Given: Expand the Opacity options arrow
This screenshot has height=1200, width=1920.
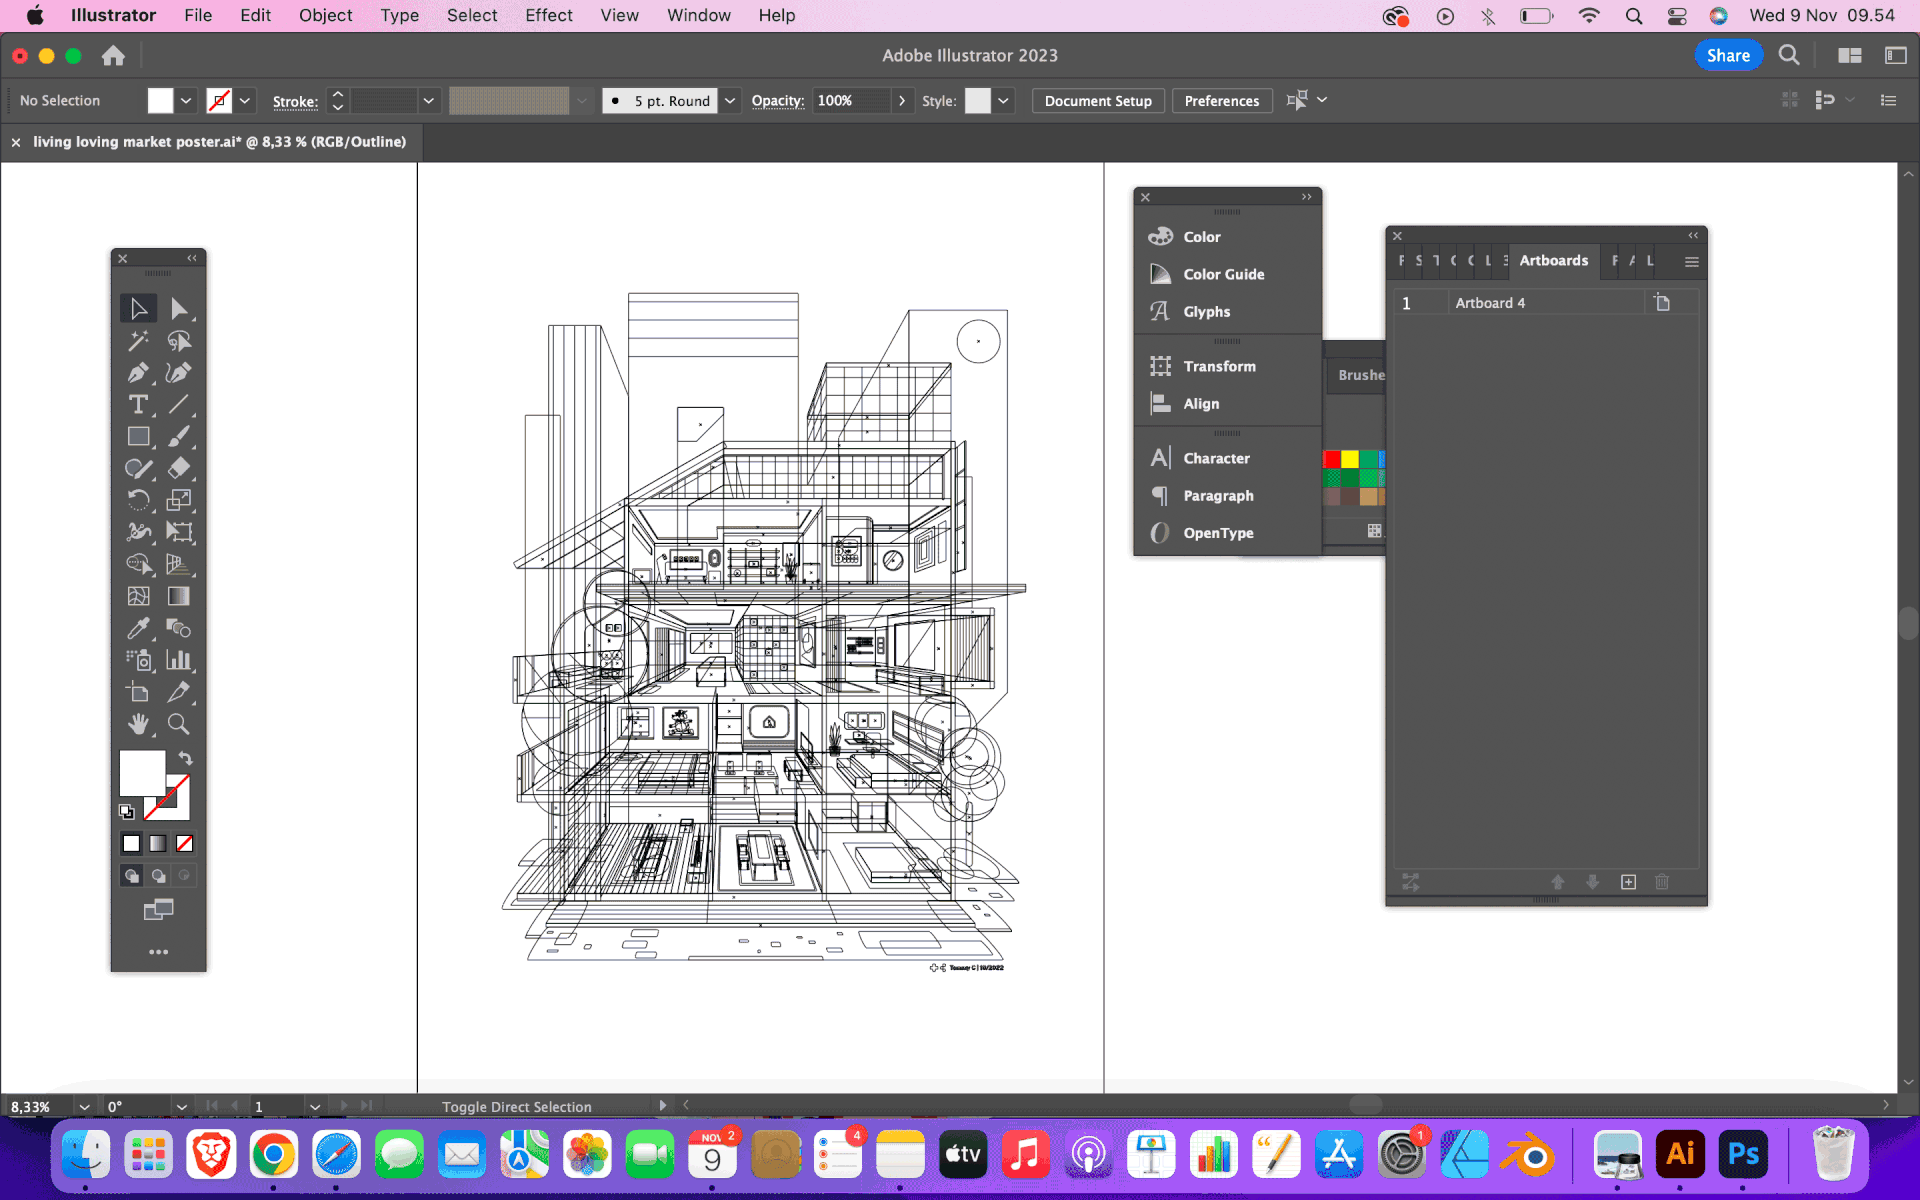Looking at the screenshot, I should click(902, 101).
